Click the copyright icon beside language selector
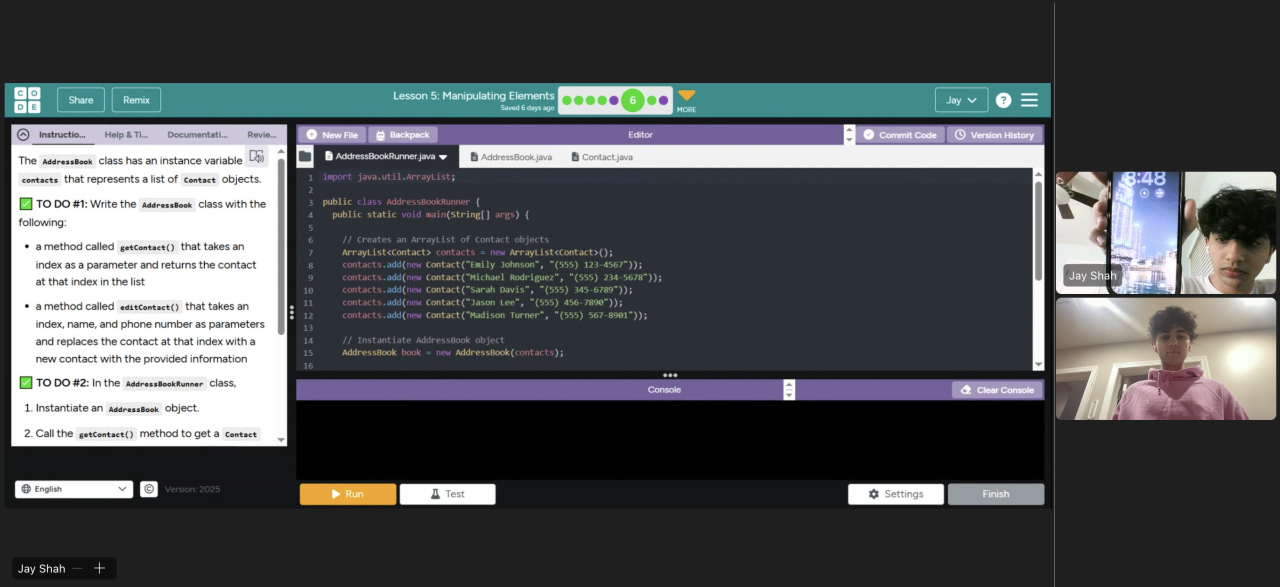The height and width of the screenshot is (587, 1280). click(149, 489)
